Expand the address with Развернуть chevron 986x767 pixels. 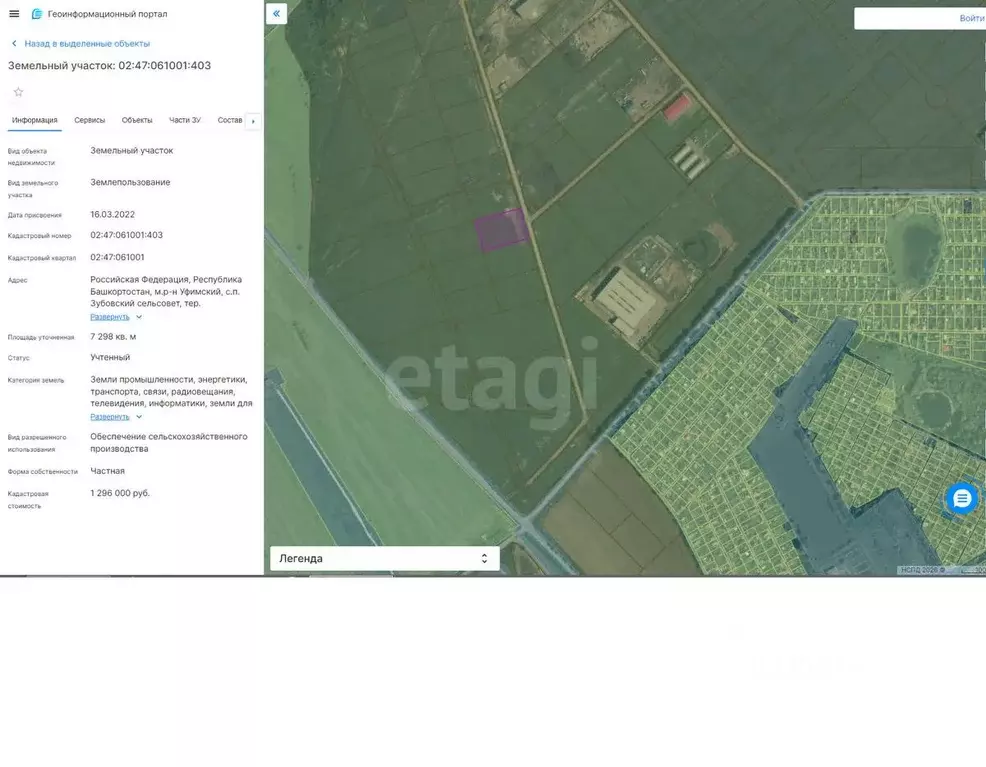pyautogui.click(x=139, y=317)
